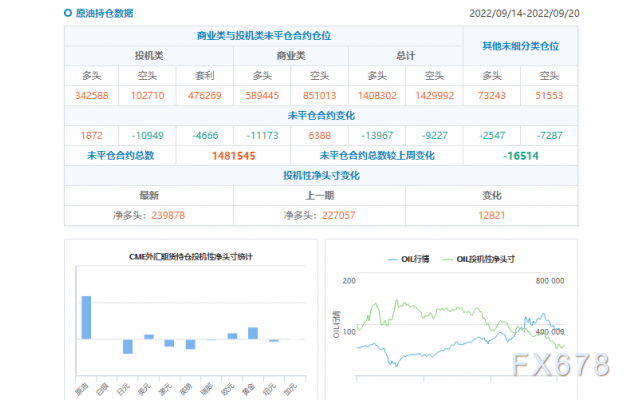
Task: Select the value 342588
Action: [91, 96]
